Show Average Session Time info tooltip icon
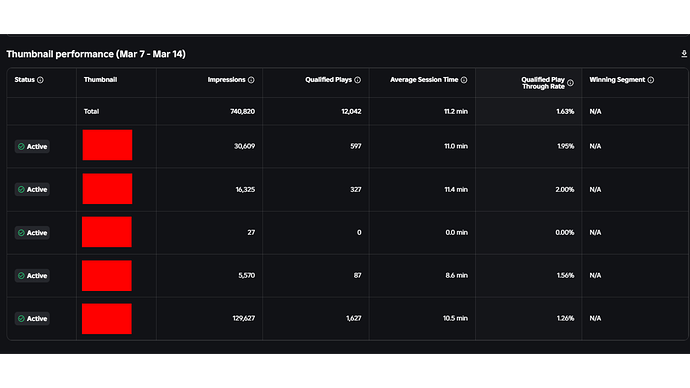690x388 pixels. point(464,80)
